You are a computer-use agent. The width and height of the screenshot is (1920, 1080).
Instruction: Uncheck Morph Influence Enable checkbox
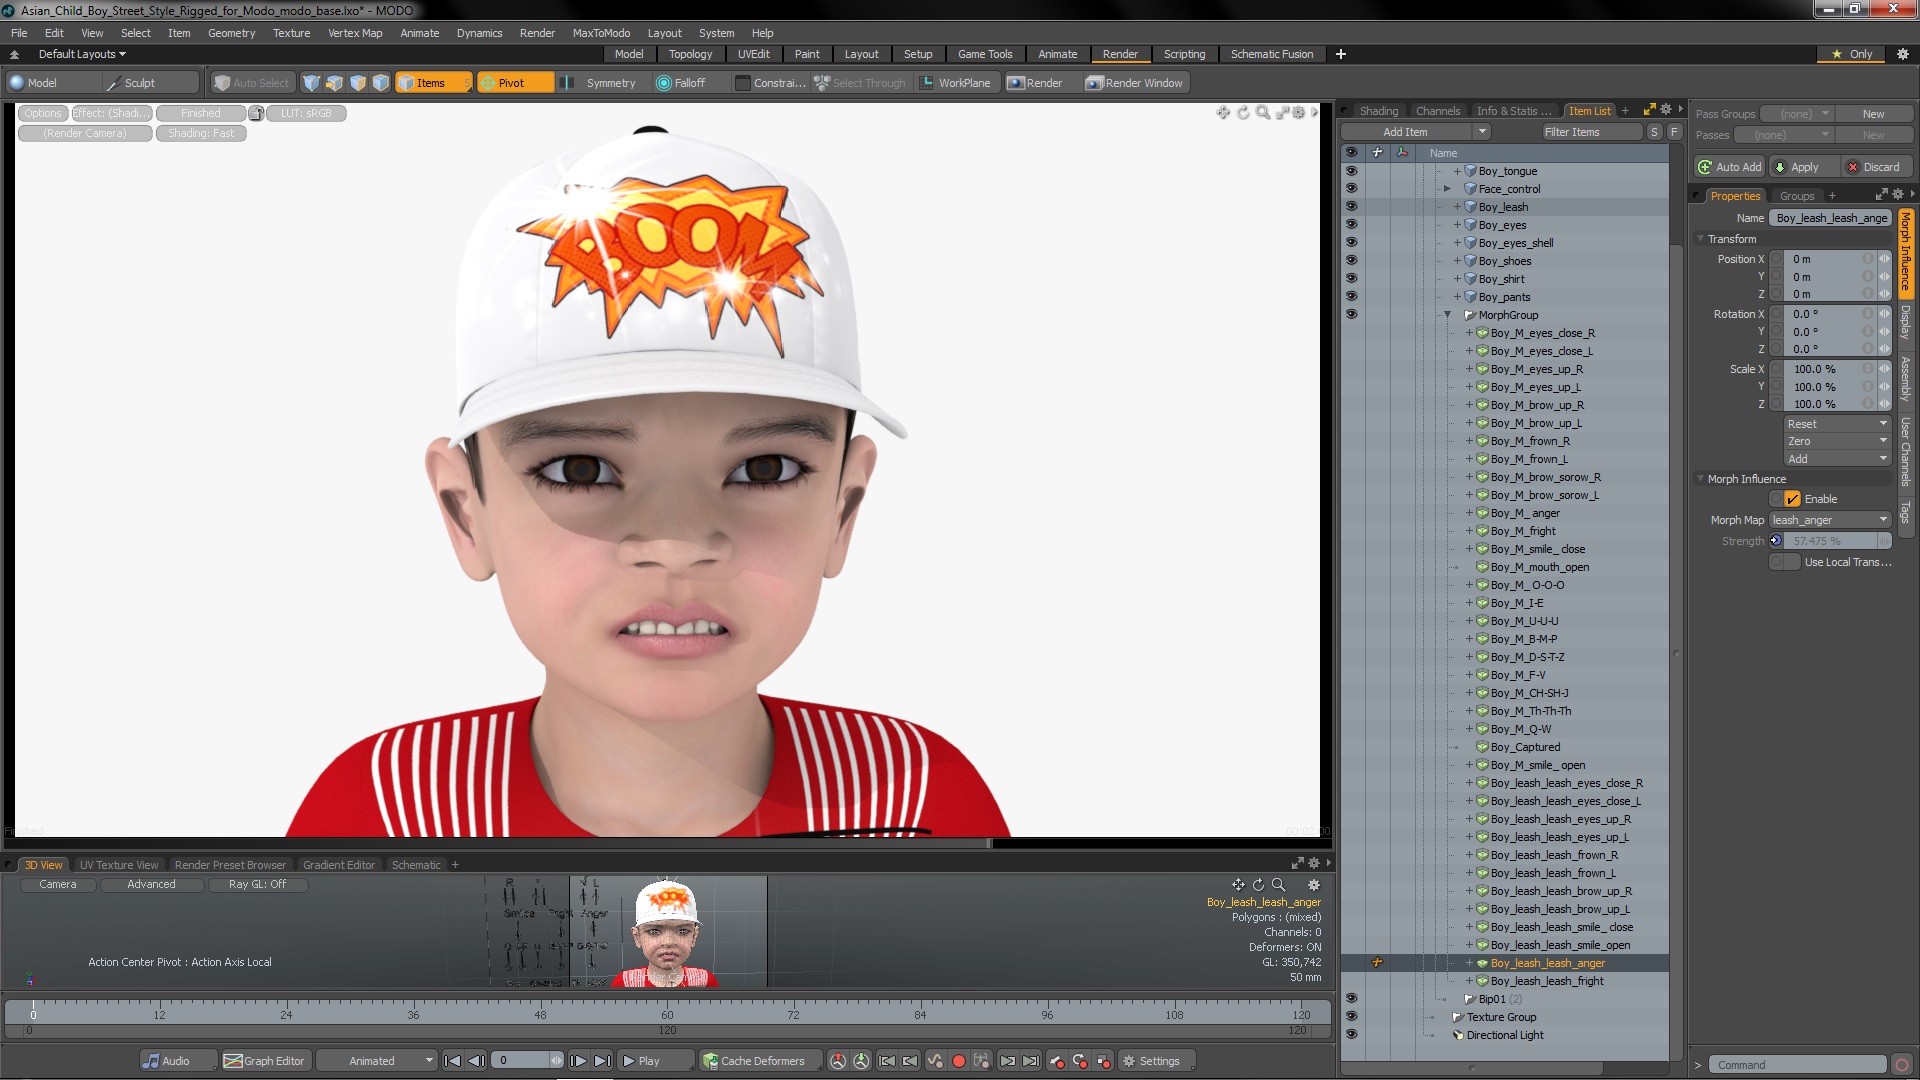coord(1792,499)
